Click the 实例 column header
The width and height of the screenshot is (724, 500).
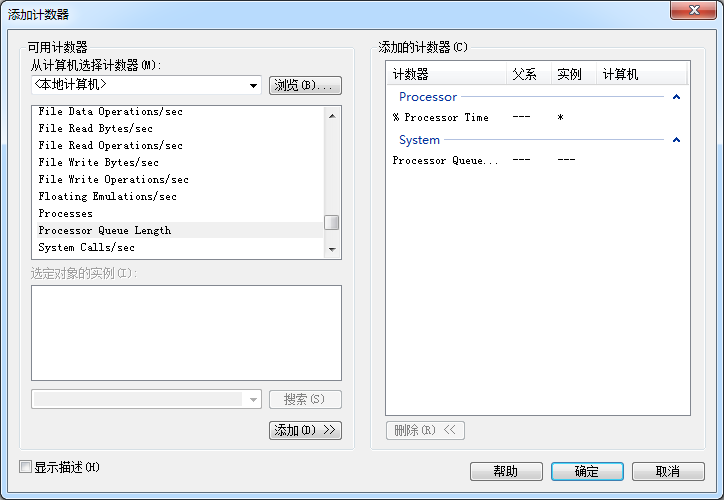click(570, 74)
